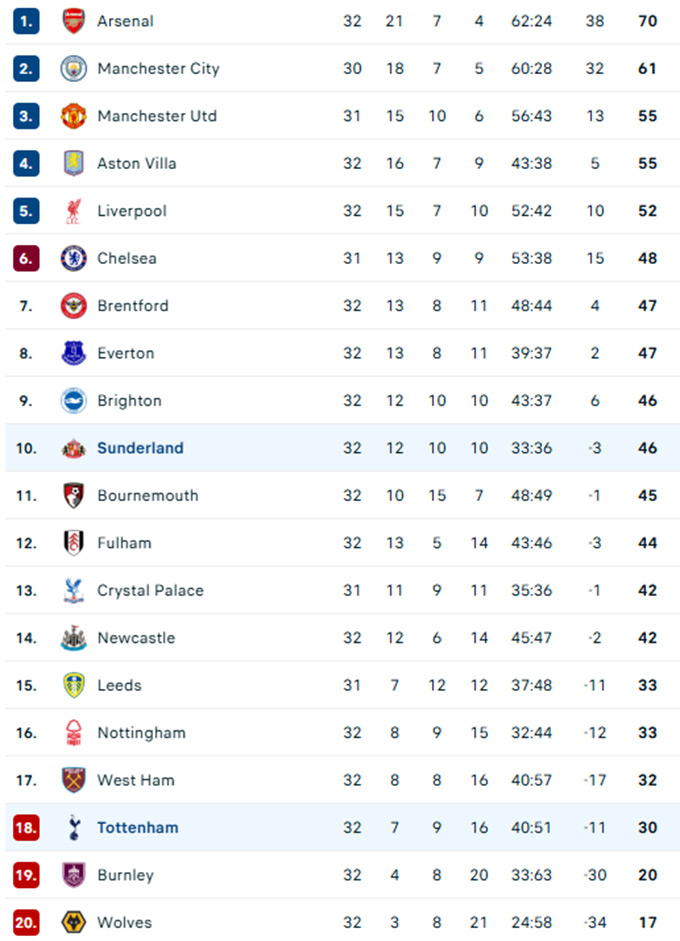Click the Aston Villa crest icon

click(74, 163)
